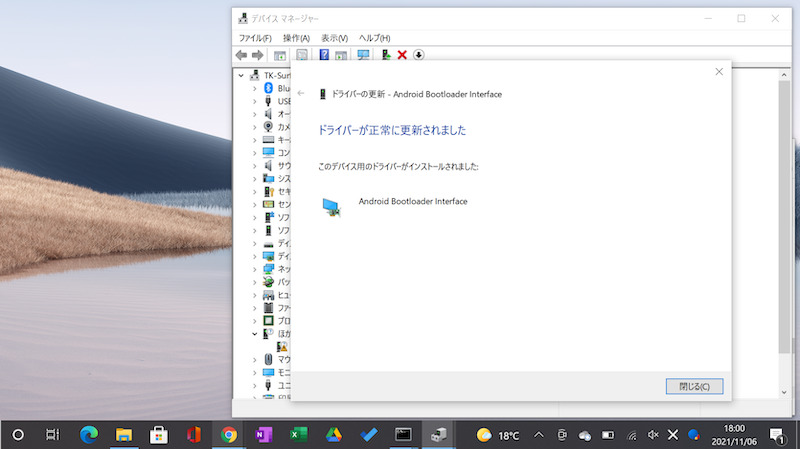Open the 操作(A) menu
This screenshot has height=449, width=800.
coord(296,38)
